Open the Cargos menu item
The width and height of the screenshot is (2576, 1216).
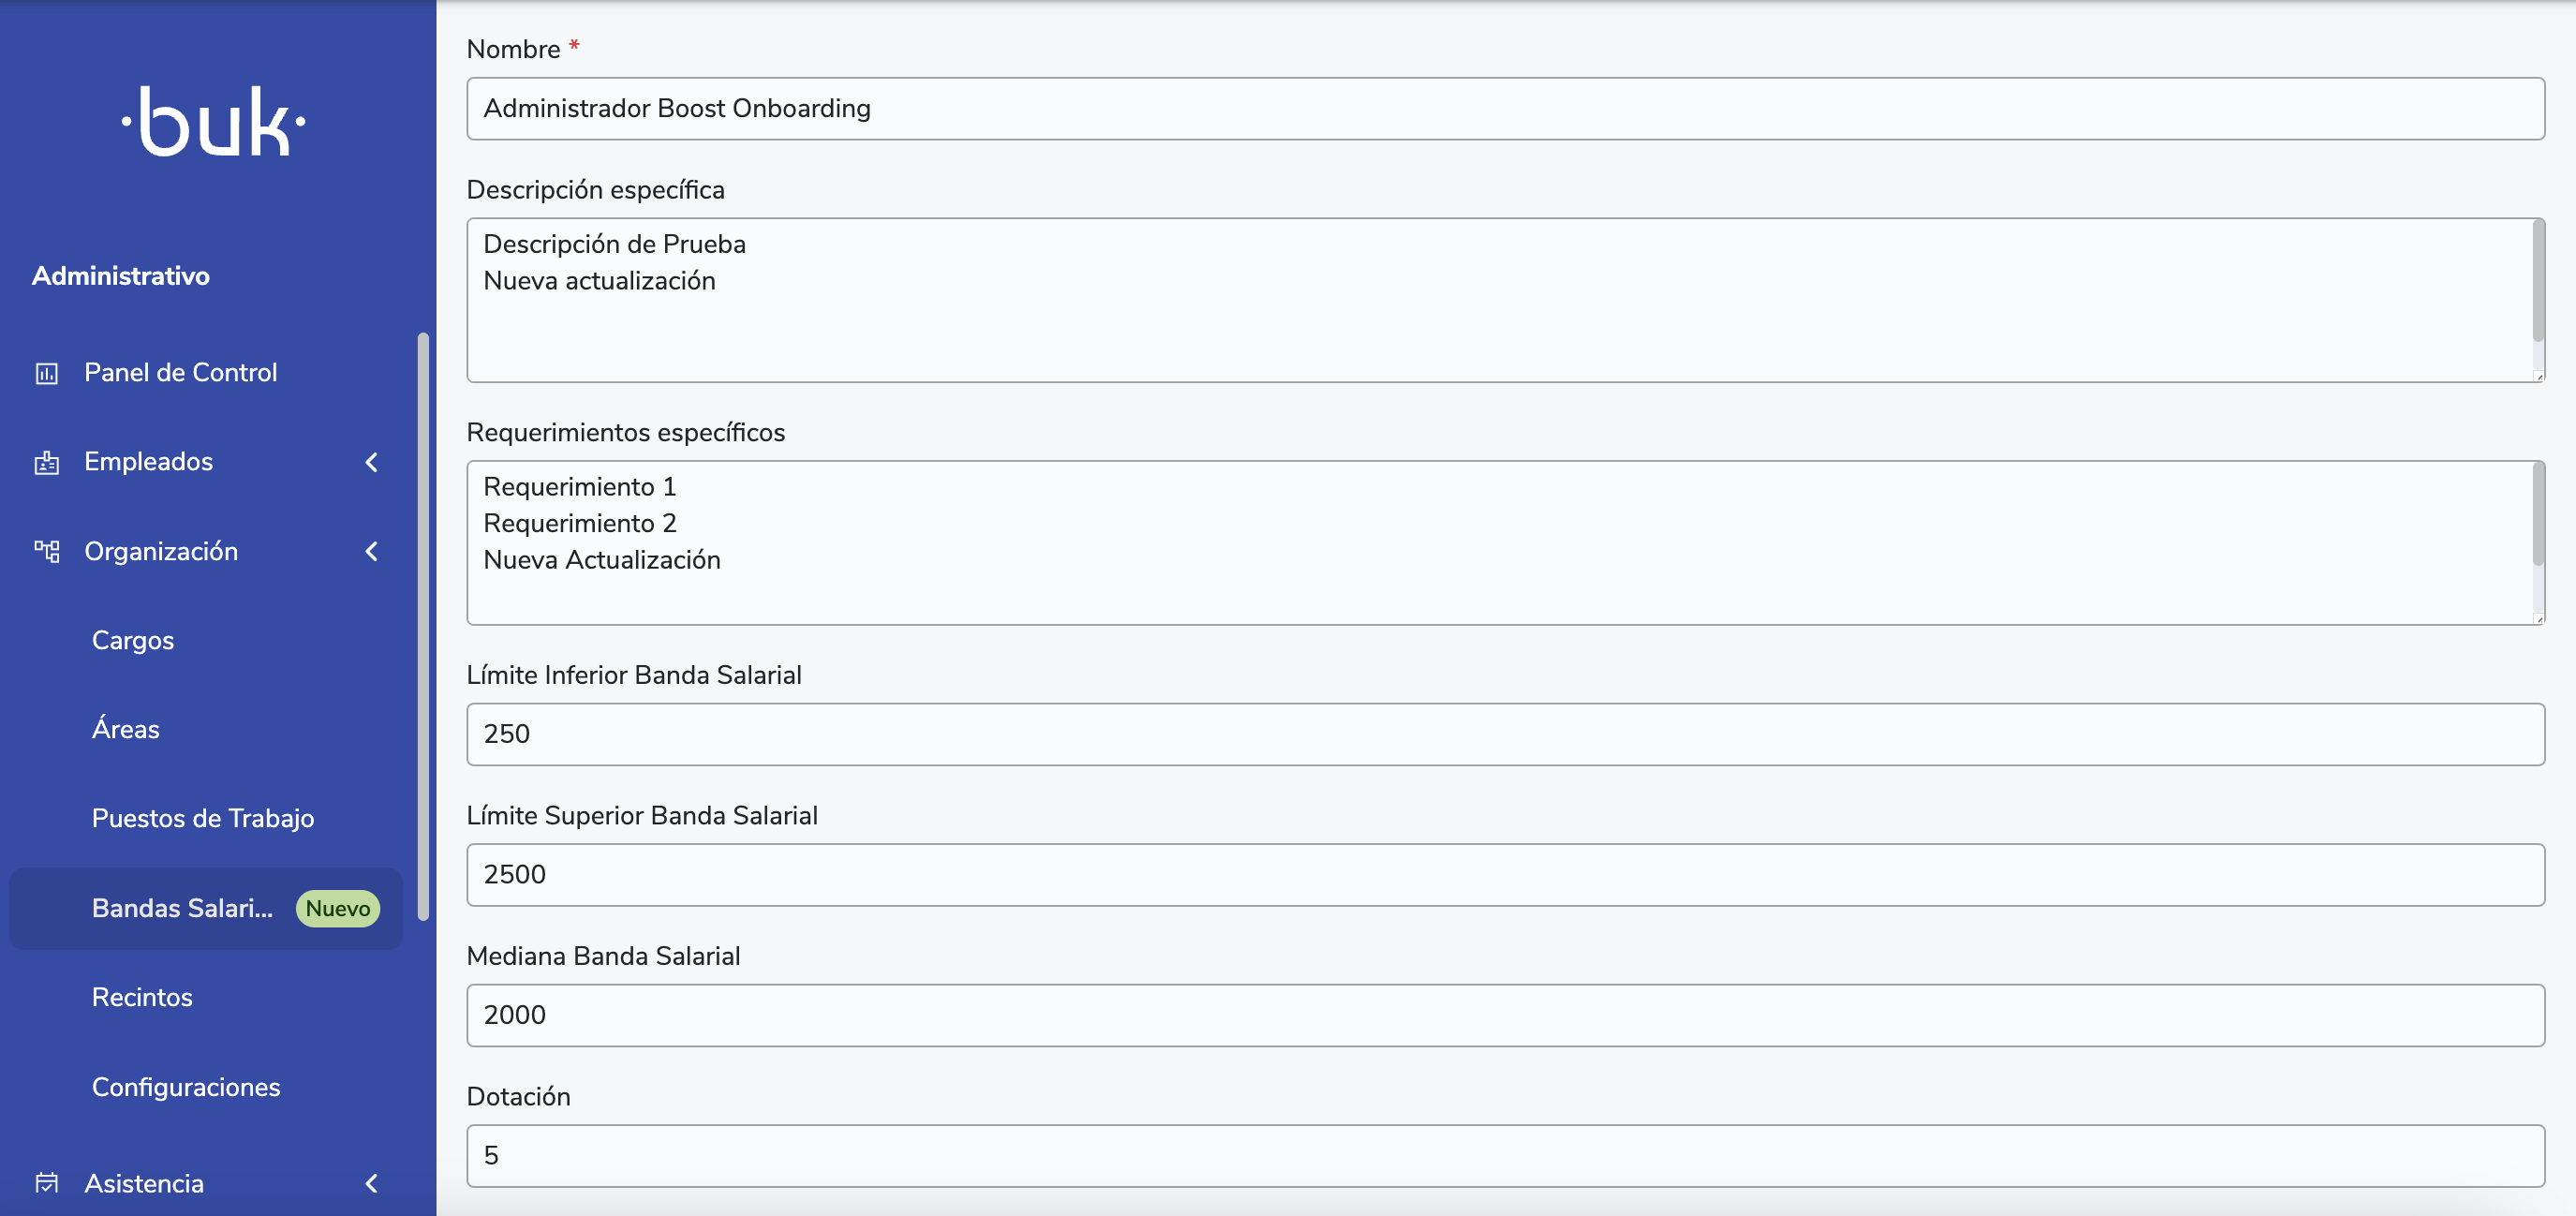pyautogui.click(x=133, y=641)
